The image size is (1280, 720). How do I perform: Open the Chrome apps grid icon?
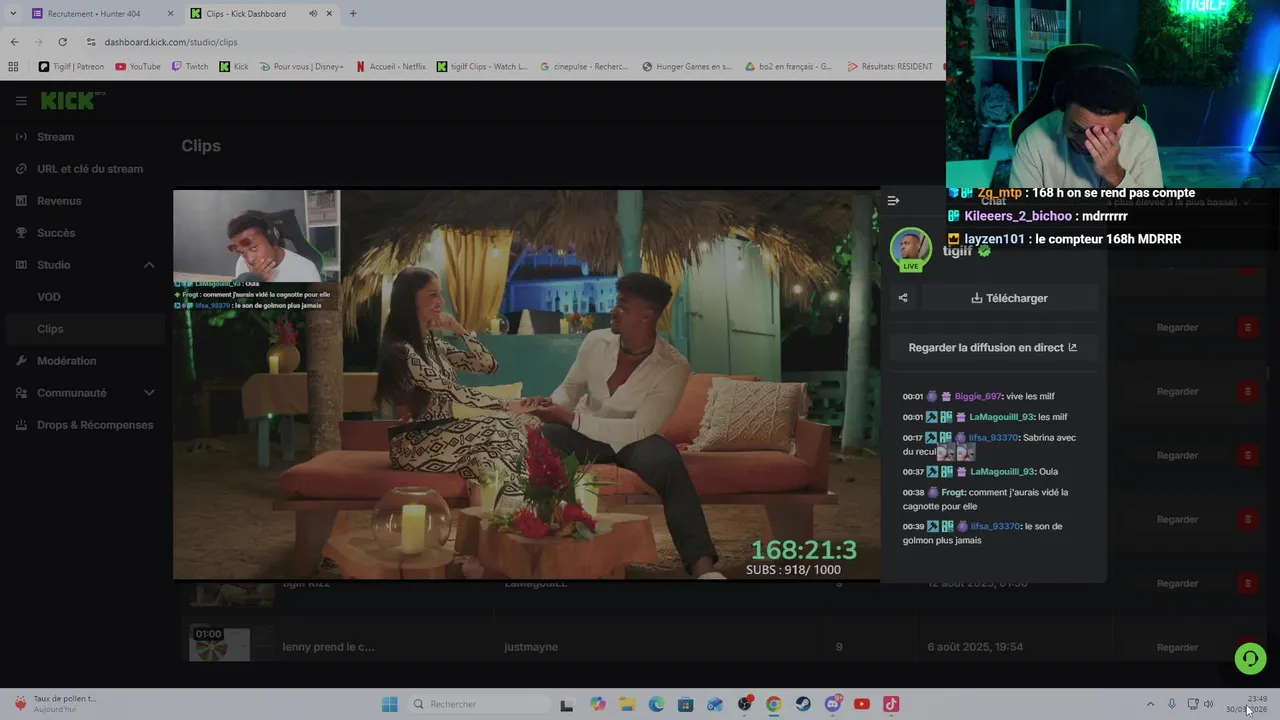(x=13, y=67)
